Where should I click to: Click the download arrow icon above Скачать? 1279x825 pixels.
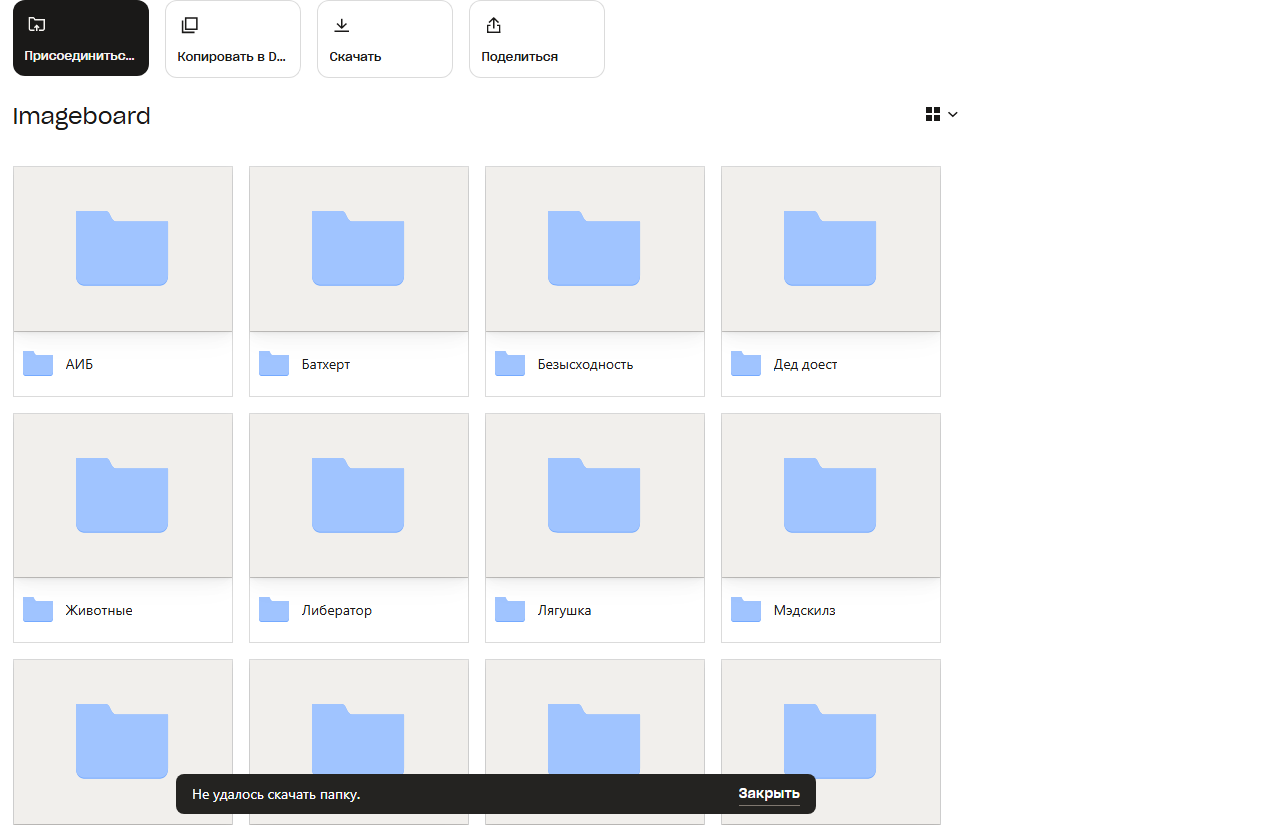tap(341, 25)
